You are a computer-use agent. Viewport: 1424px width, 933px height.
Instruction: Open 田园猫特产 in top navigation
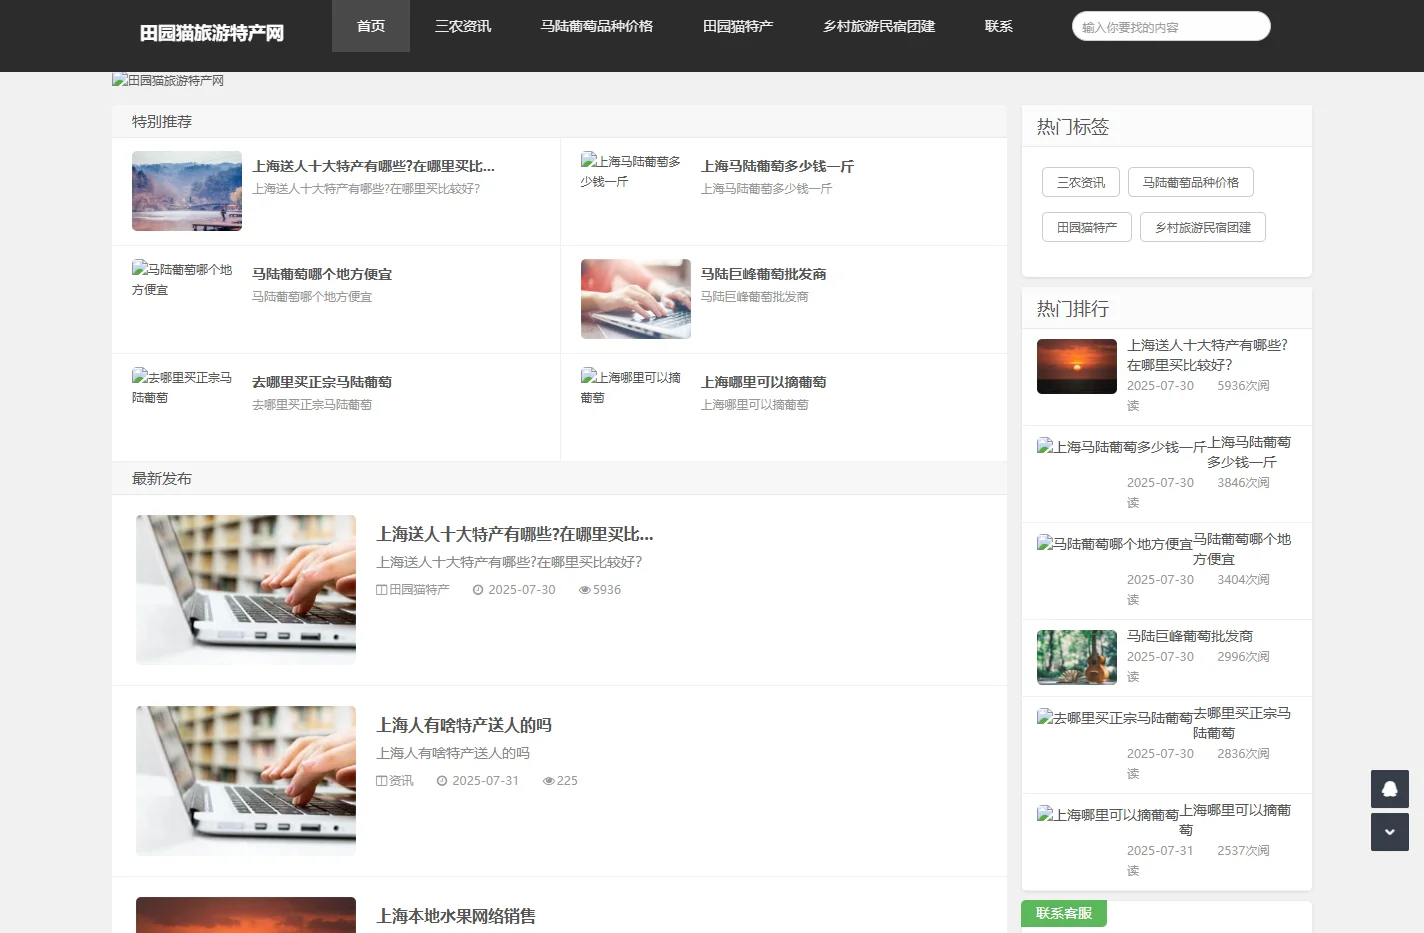click(738, 26)
